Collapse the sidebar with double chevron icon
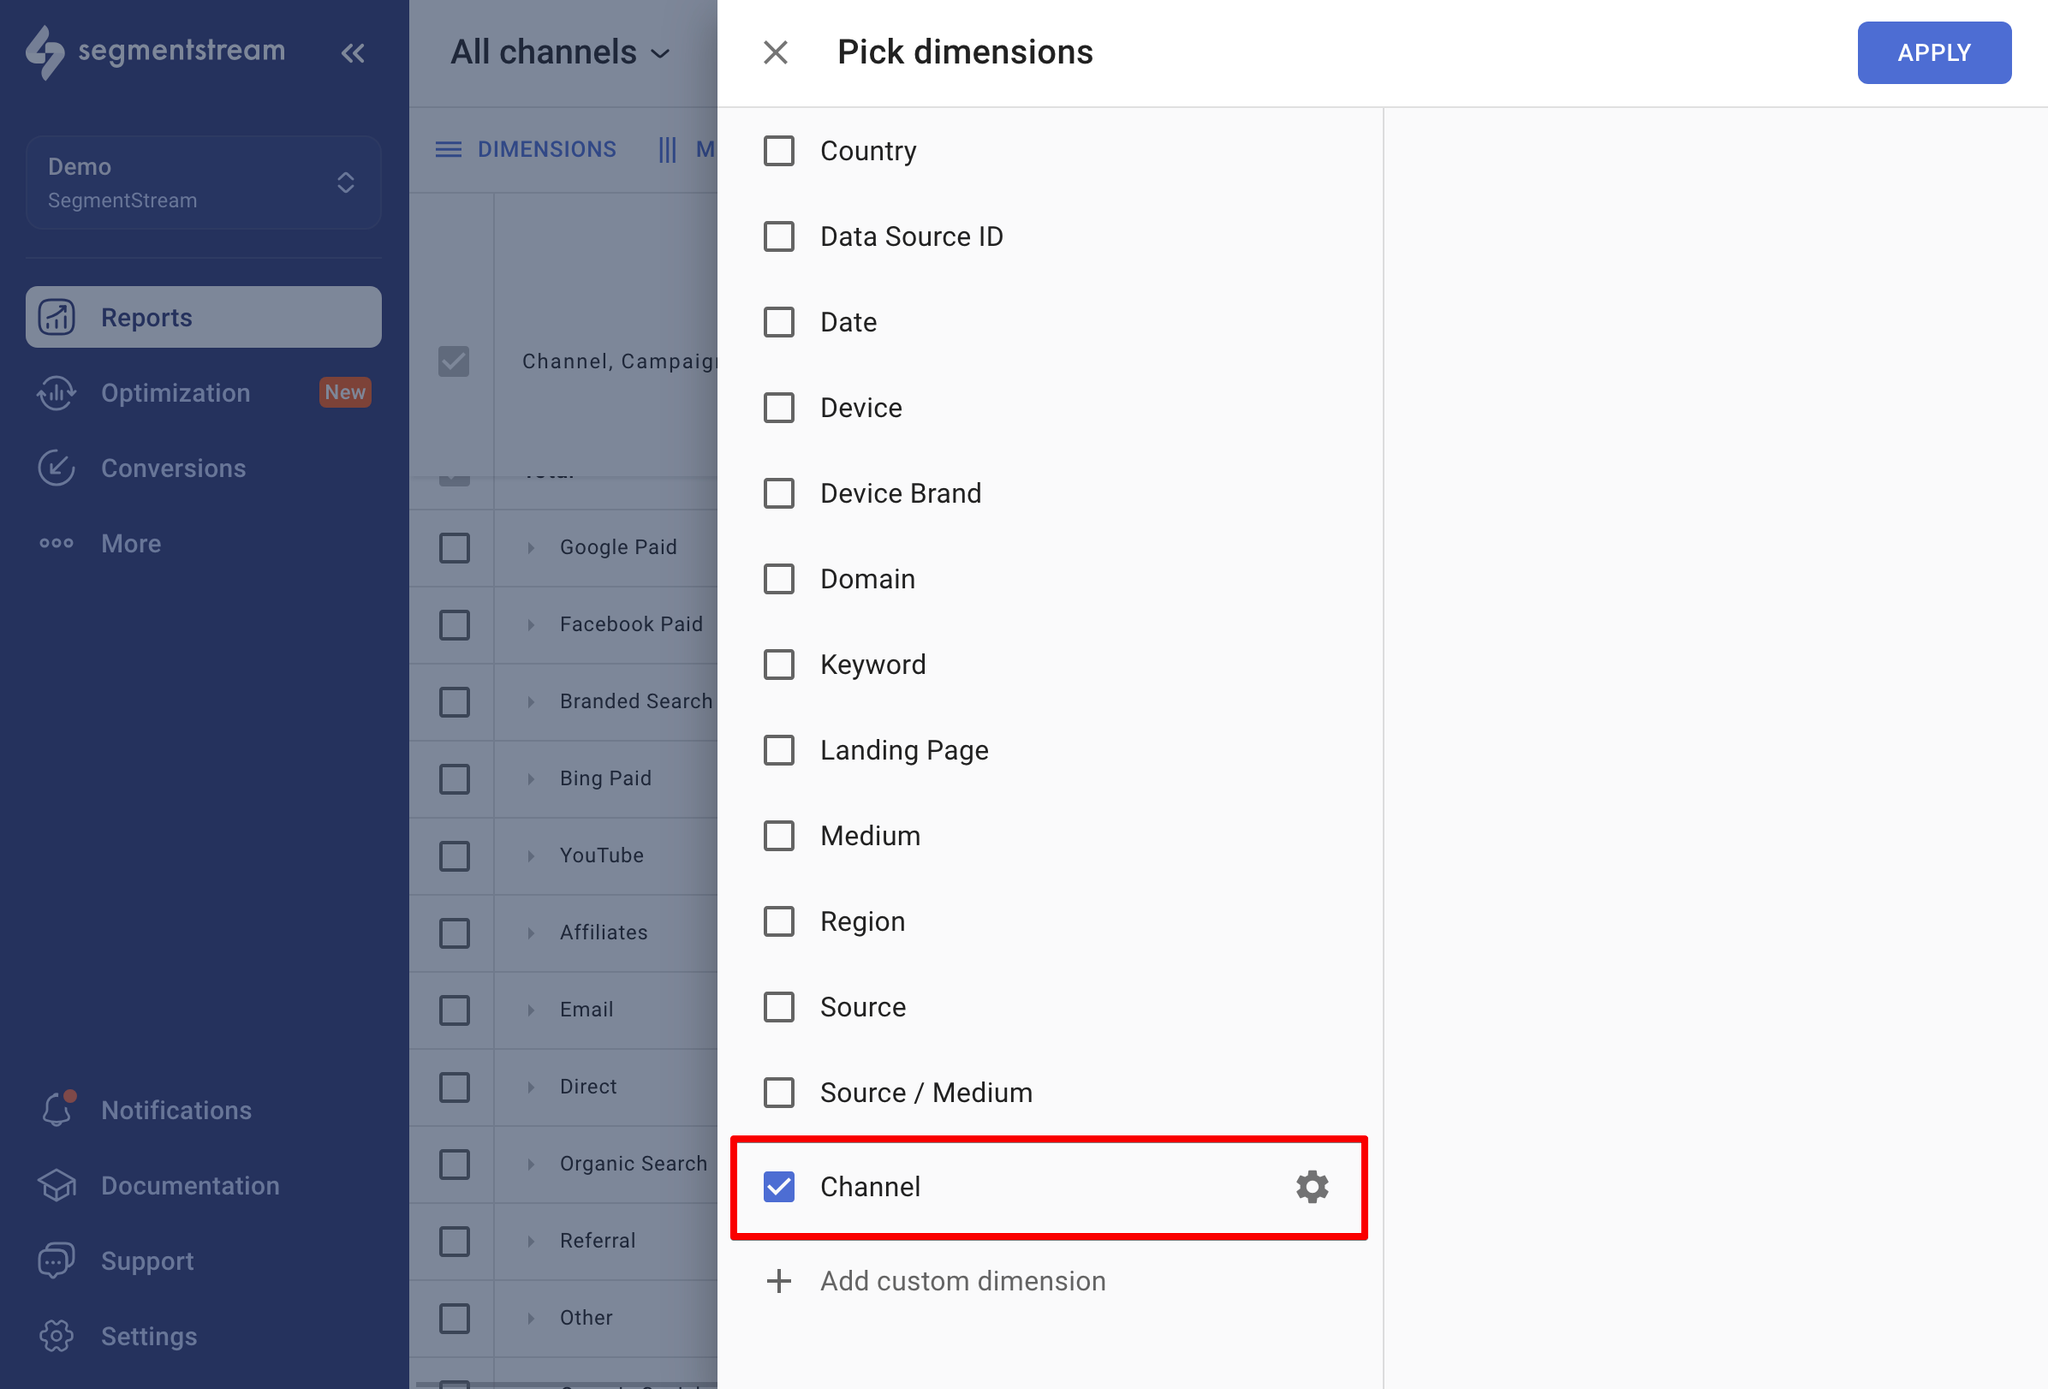Image resolution: width=2048 pixels, height=1389 pixels. click(x=352, y=53)
